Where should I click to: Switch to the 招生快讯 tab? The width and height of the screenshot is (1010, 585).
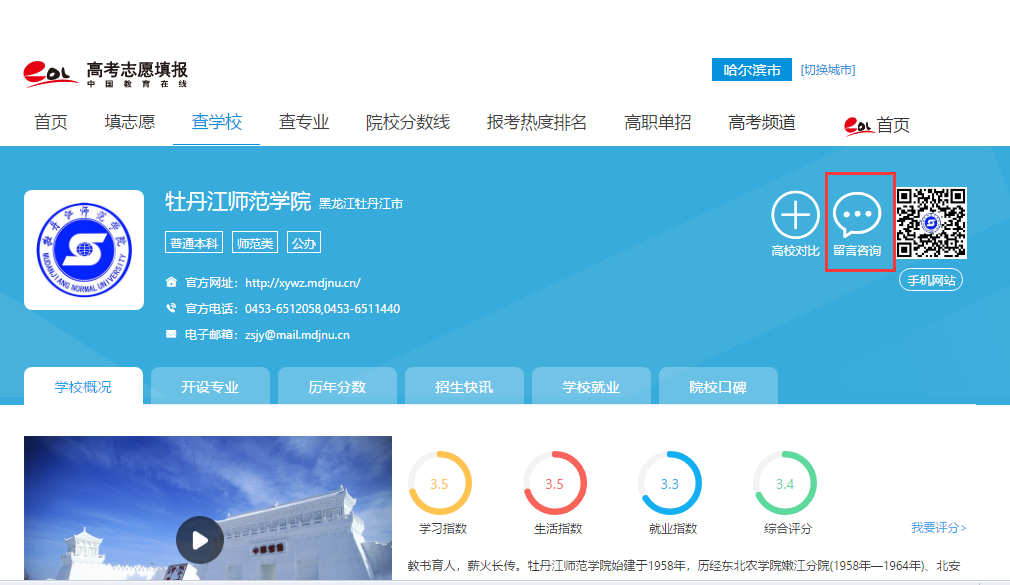click(x=464, y=387)
